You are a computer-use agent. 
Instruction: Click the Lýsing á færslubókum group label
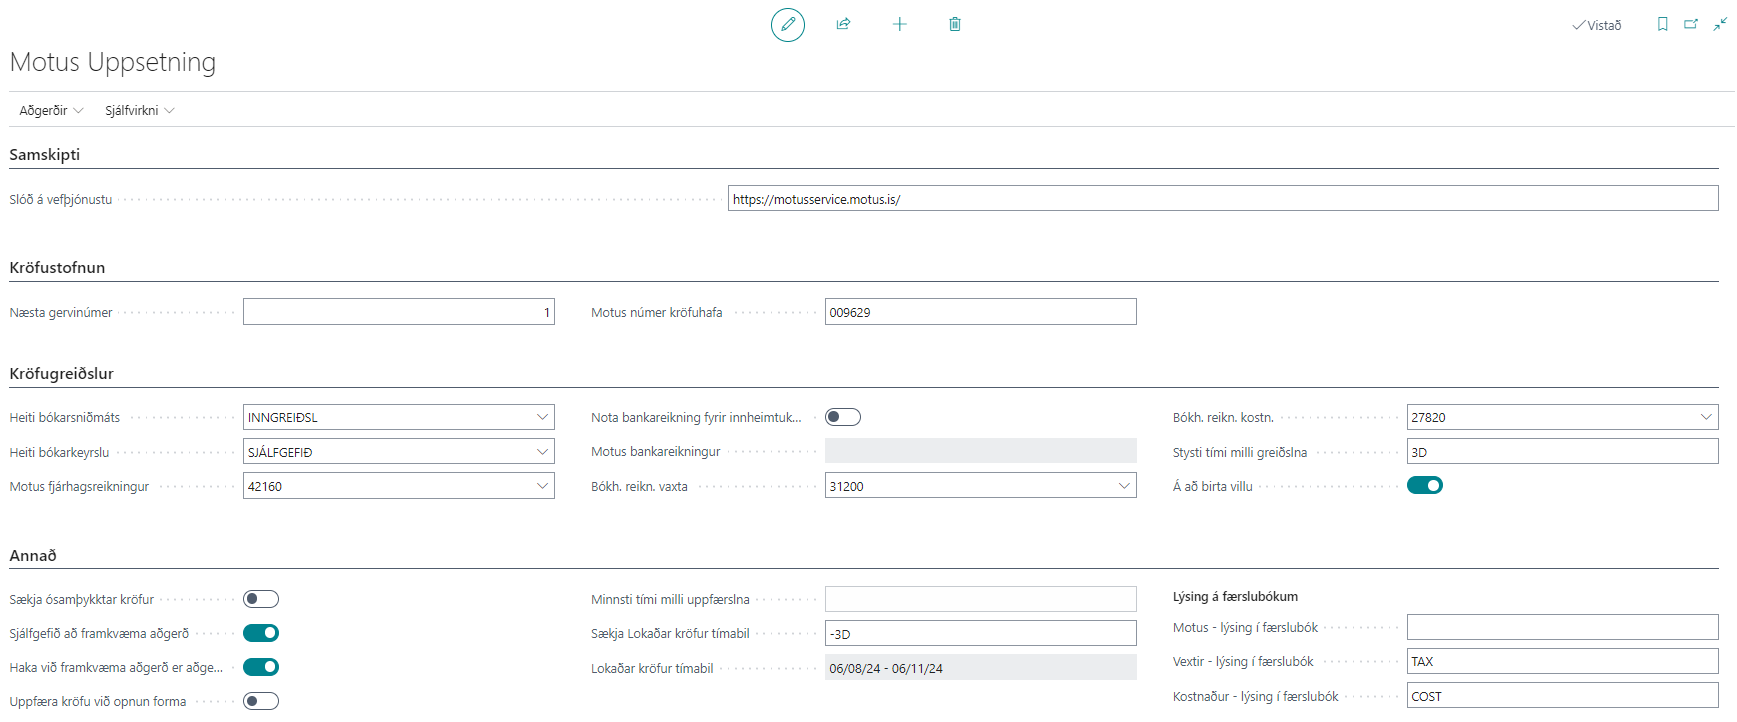tap(1235, 596)
